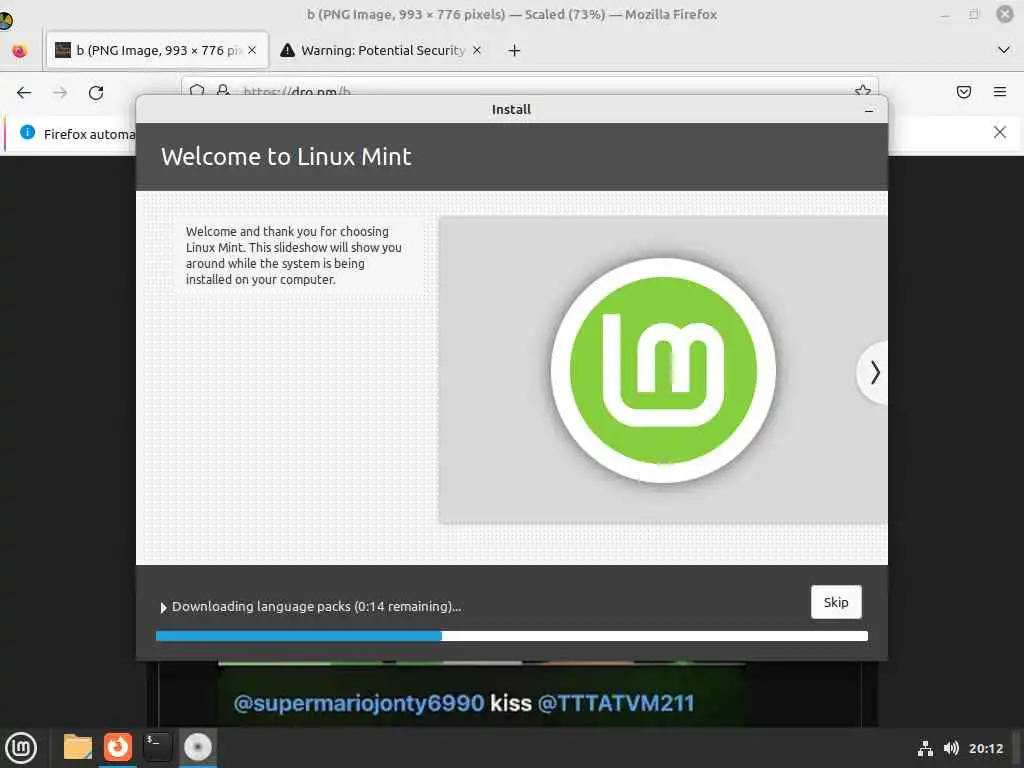The width and height of the screenshot is (1024, 768).
Task: Advance slideshow with the right chevron arrow
Action: click(x=873, y=372)
